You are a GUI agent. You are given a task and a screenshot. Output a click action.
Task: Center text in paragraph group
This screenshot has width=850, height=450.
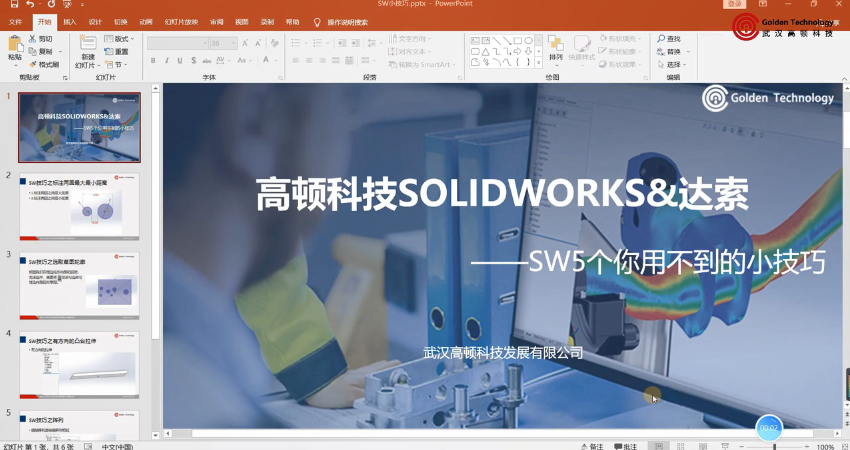pyautogui.click(x=309, y=60)
